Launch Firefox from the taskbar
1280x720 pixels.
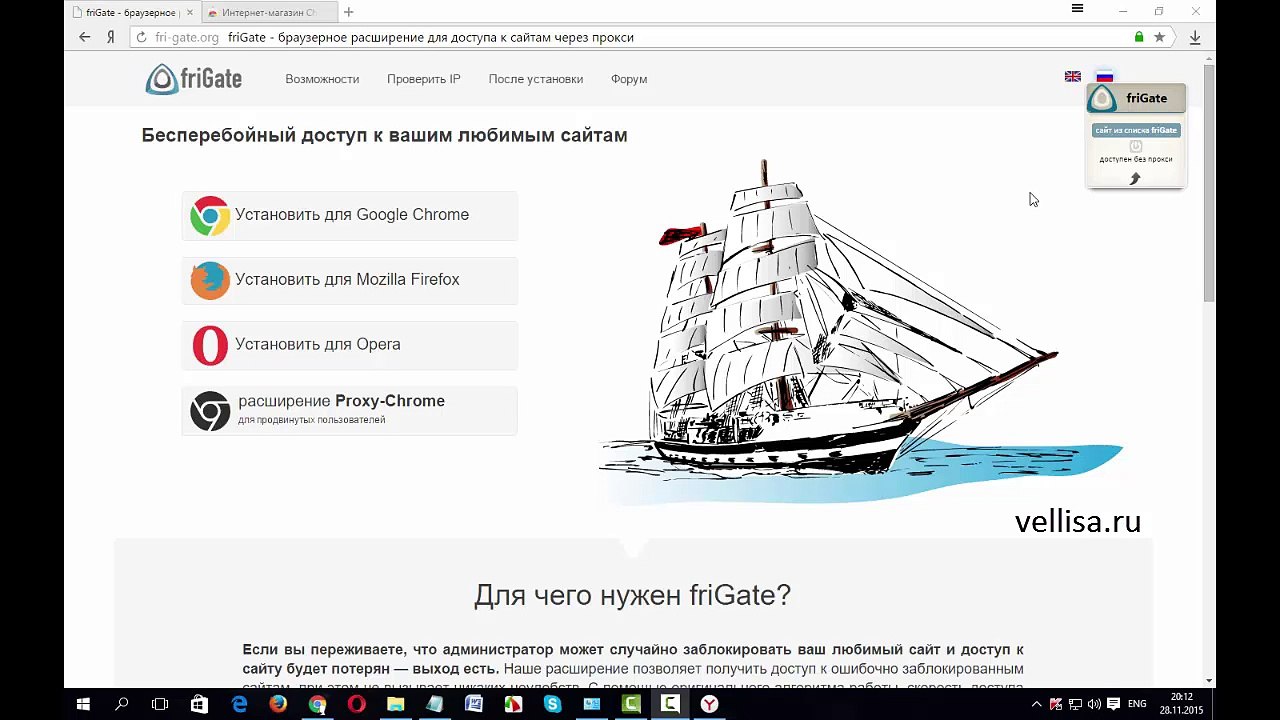pos(278,704)
